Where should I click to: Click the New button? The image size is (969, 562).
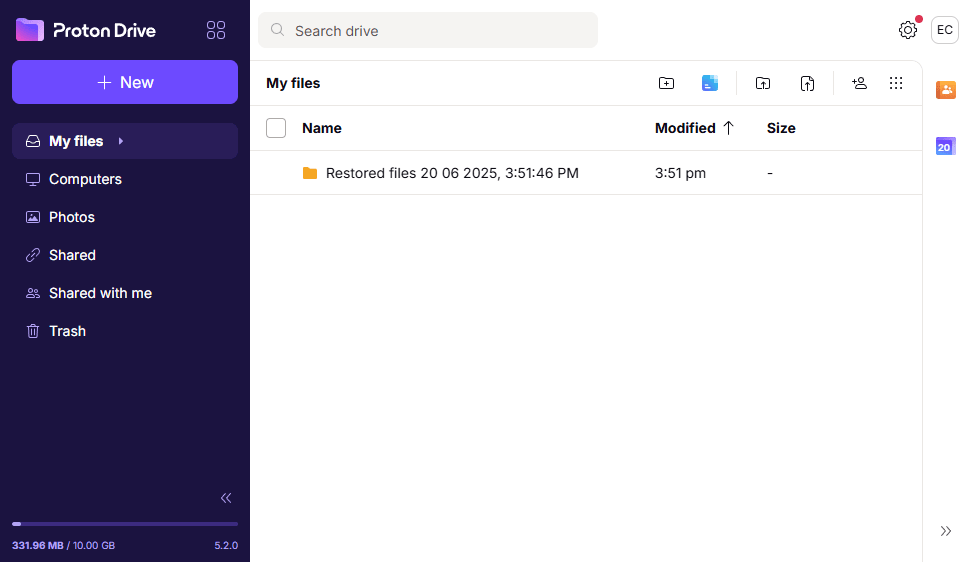point(125,82)
